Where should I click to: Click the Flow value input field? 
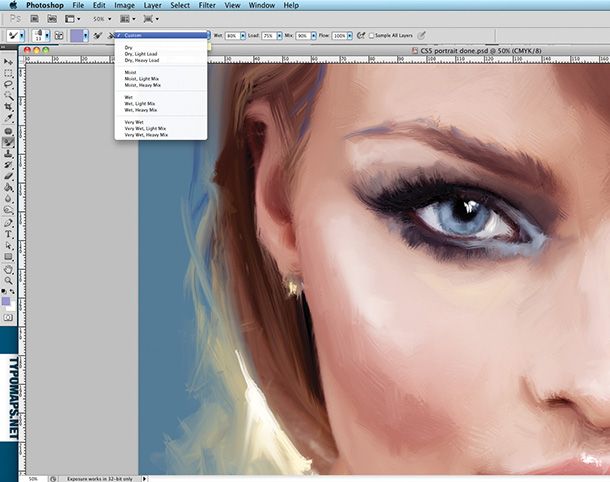tap(339, 36)
